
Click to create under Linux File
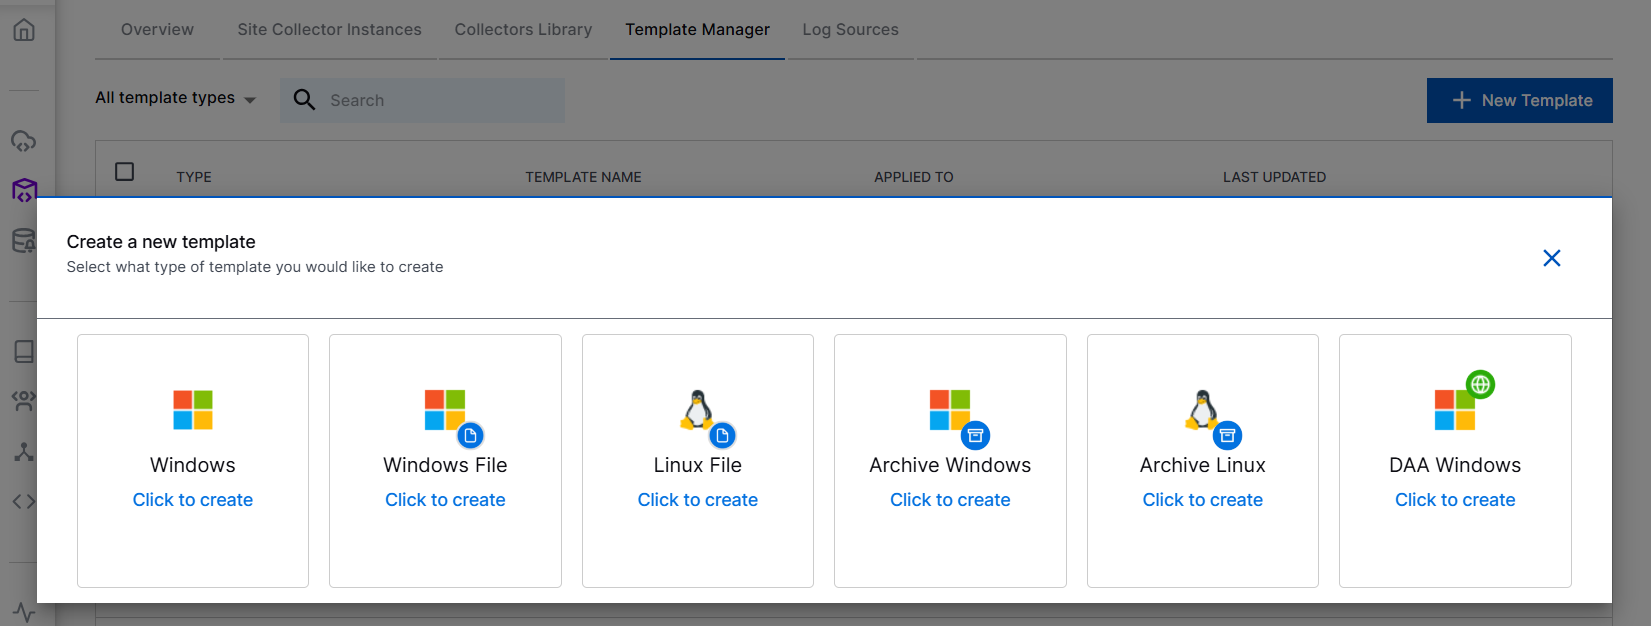698,500
